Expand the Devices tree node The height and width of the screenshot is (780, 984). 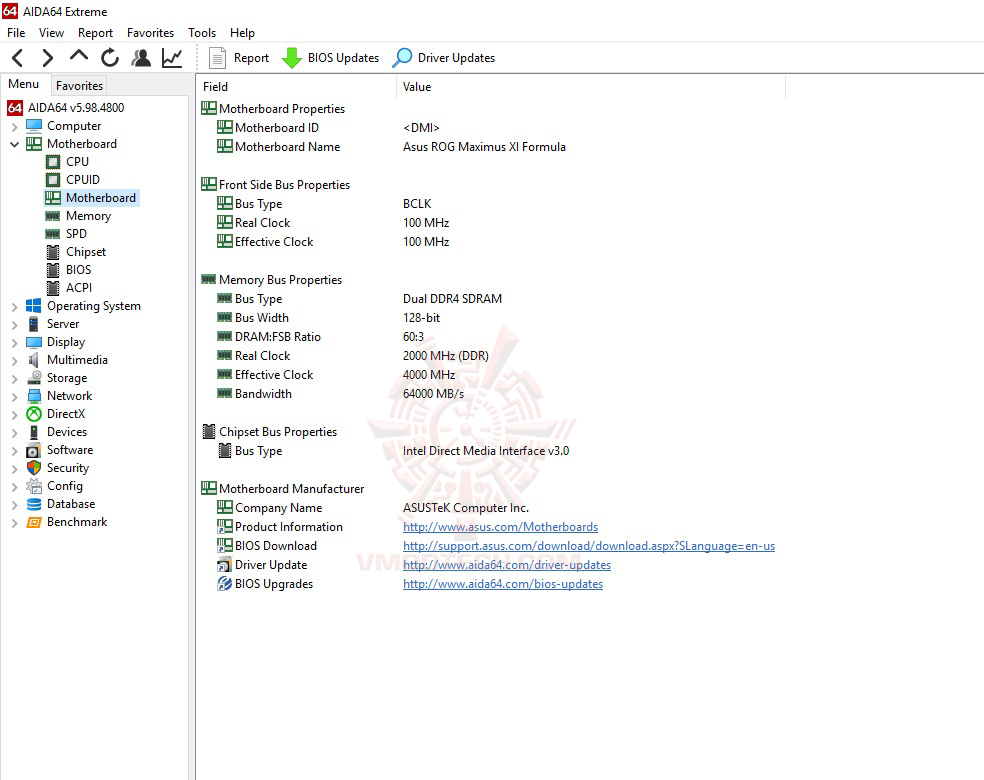coord(14,433)
